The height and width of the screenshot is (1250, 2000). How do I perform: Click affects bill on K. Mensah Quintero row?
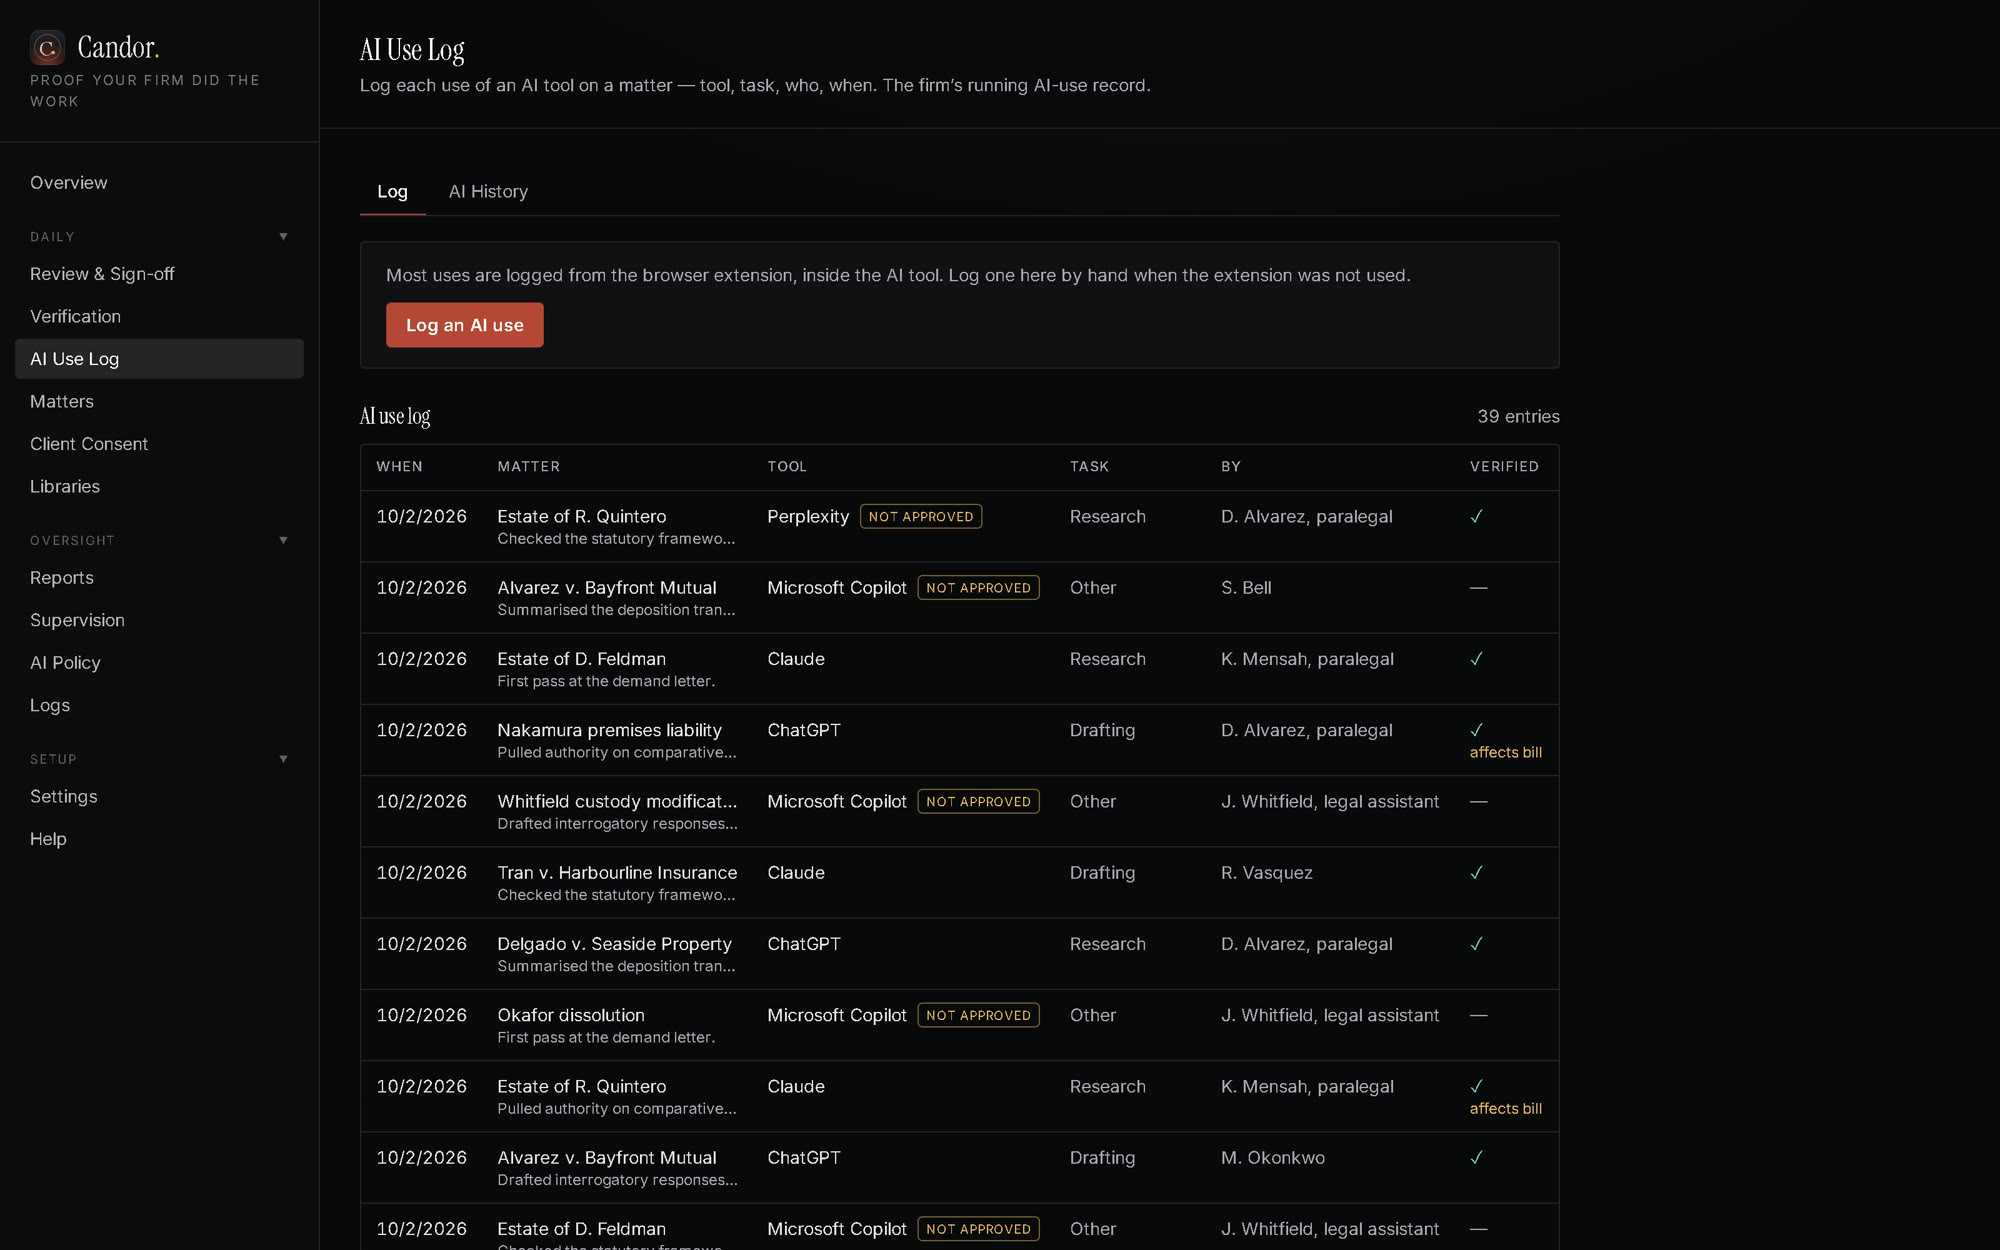[x=1506, y=1108]
